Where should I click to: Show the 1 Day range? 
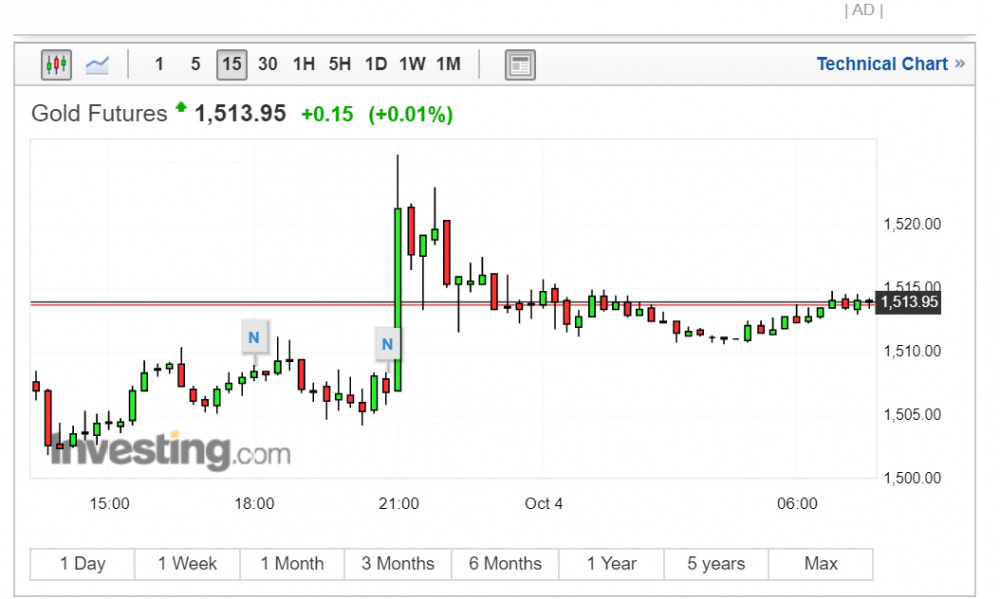point(82,564)
